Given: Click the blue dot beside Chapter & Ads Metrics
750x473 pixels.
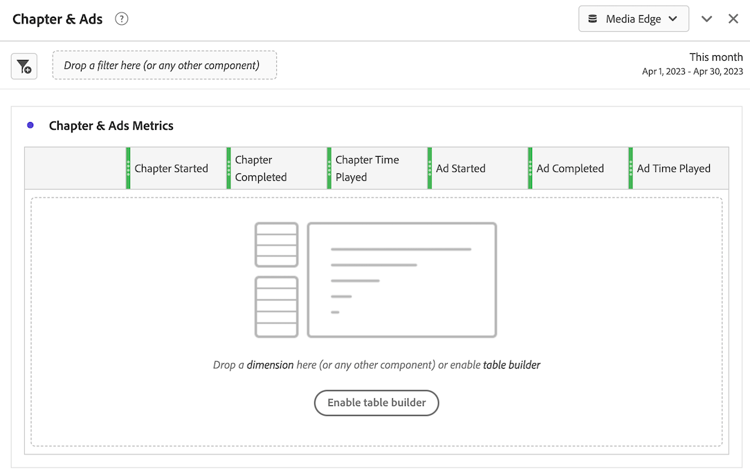Looking at the screenshot, I should pos(31,125).
